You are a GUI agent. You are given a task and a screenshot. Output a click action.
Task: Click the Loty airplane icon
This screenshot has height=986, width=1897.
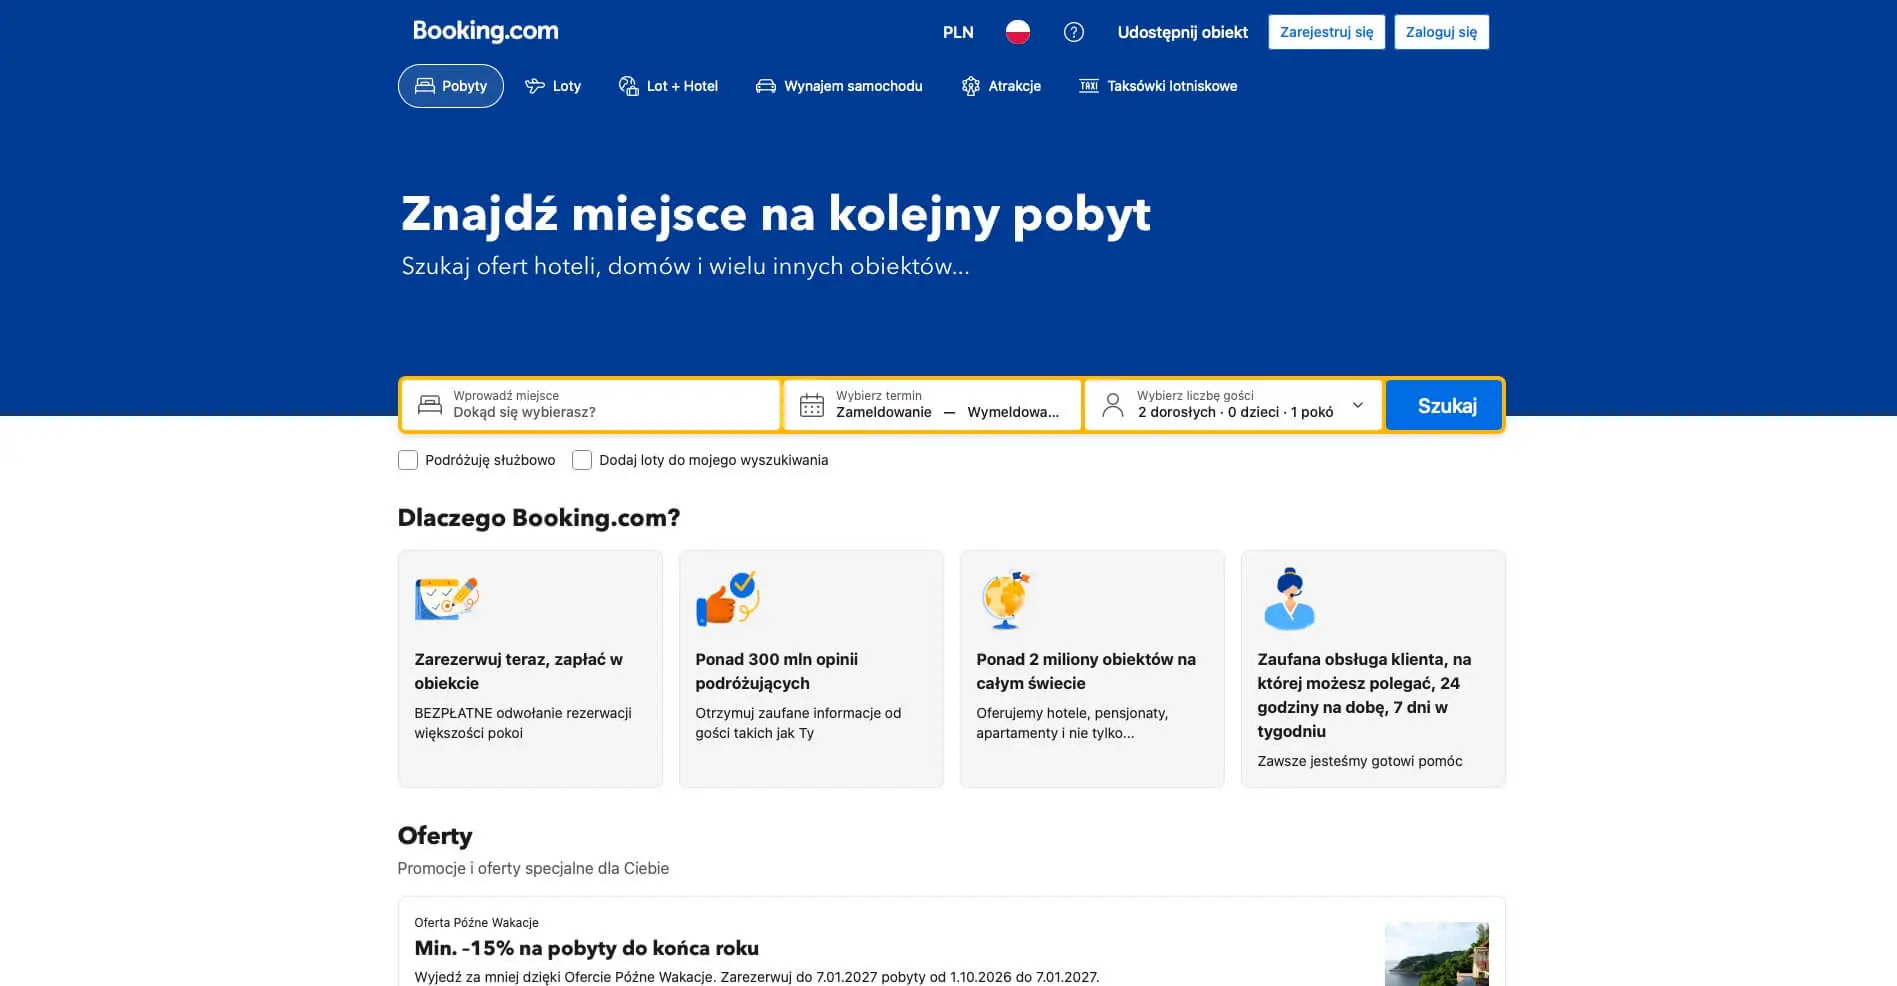point(535,86)
